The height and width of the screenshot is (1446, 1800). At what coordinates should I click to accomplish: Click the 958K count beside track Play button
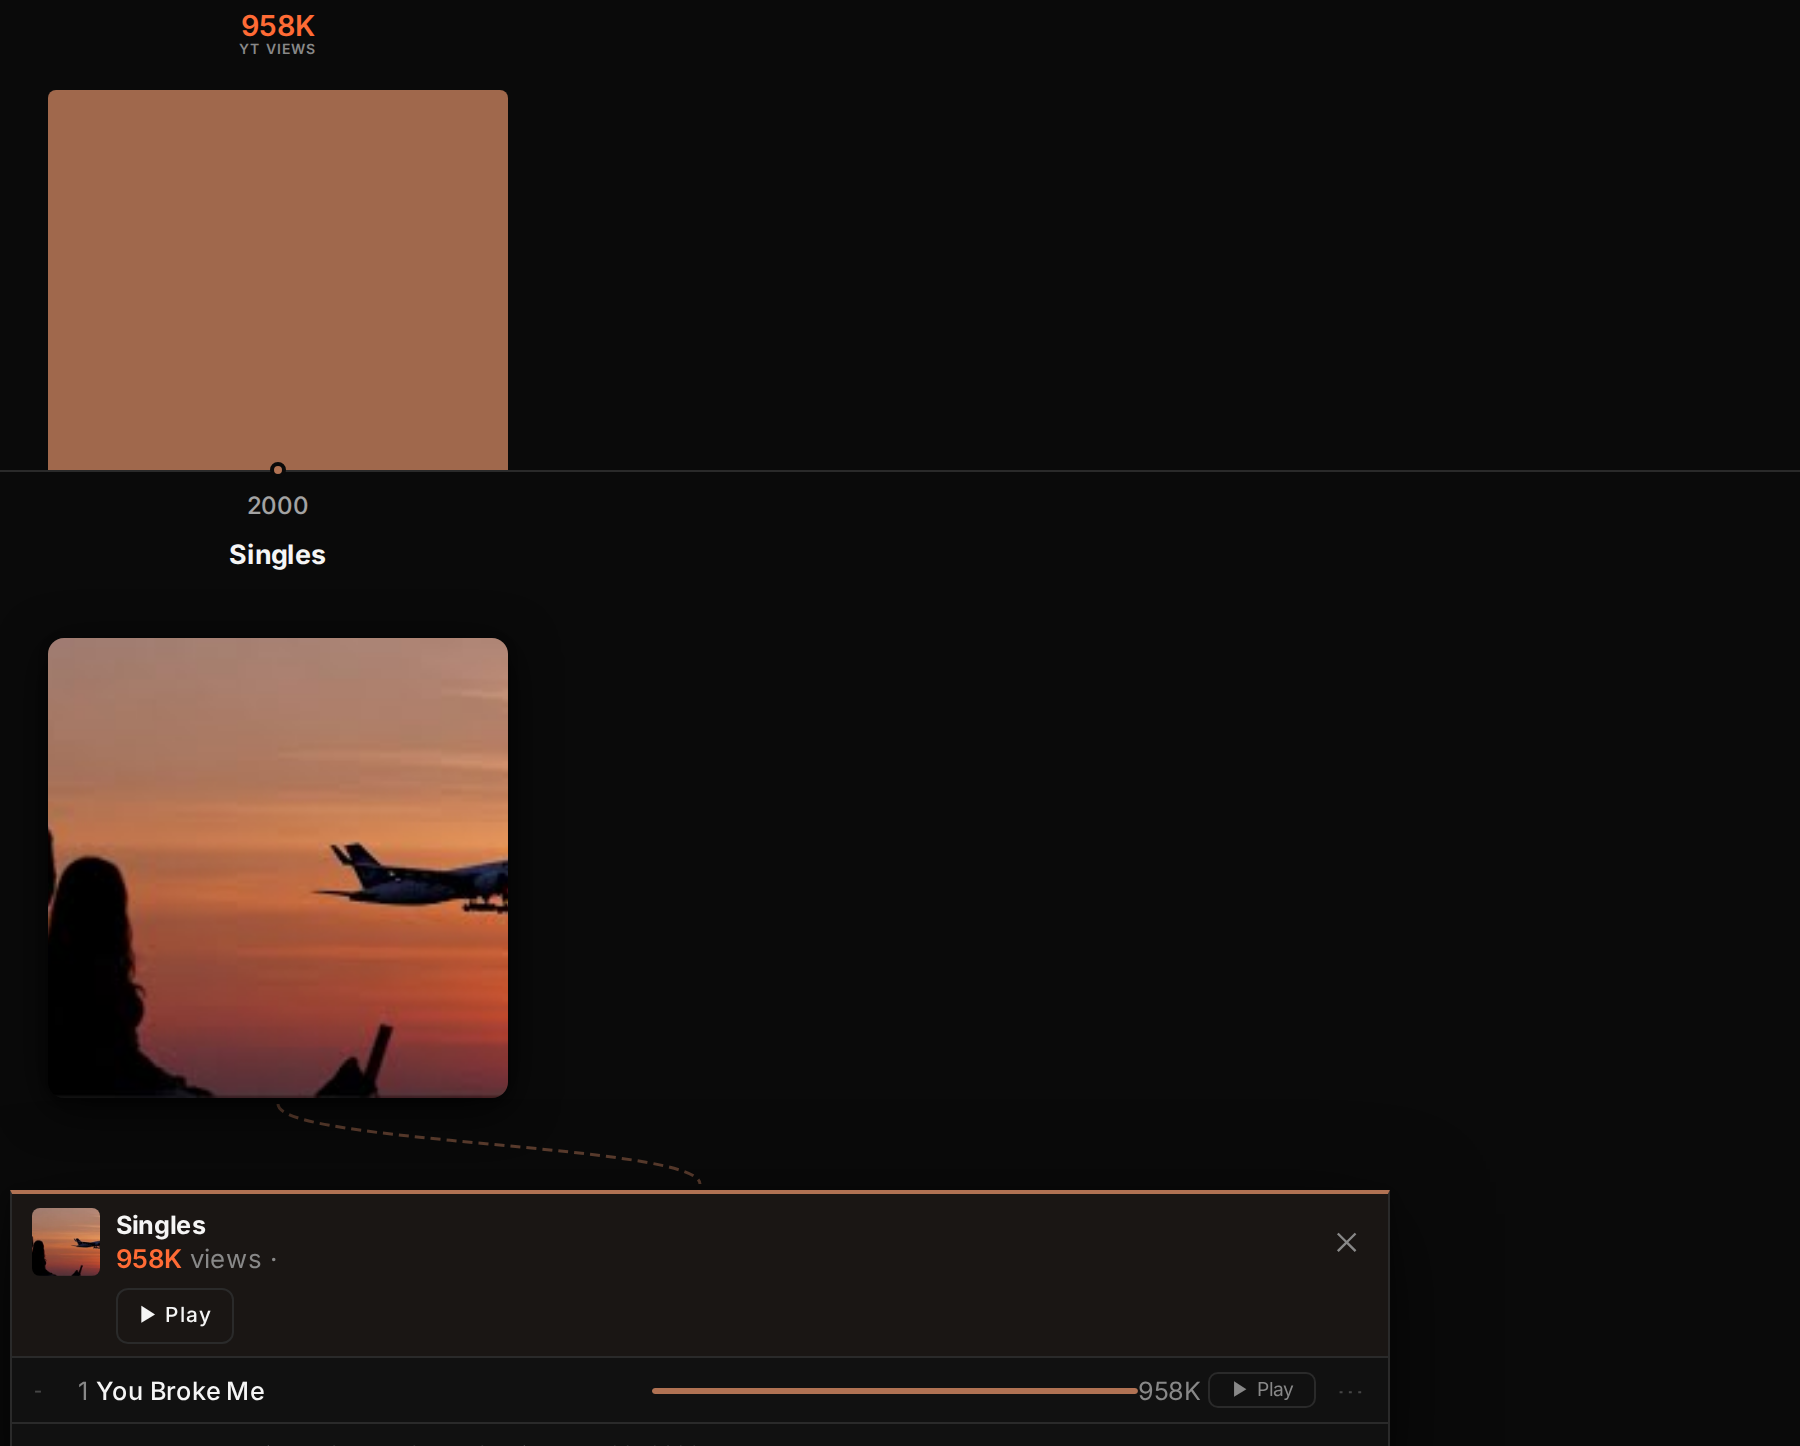(x=1169, y=1391)
